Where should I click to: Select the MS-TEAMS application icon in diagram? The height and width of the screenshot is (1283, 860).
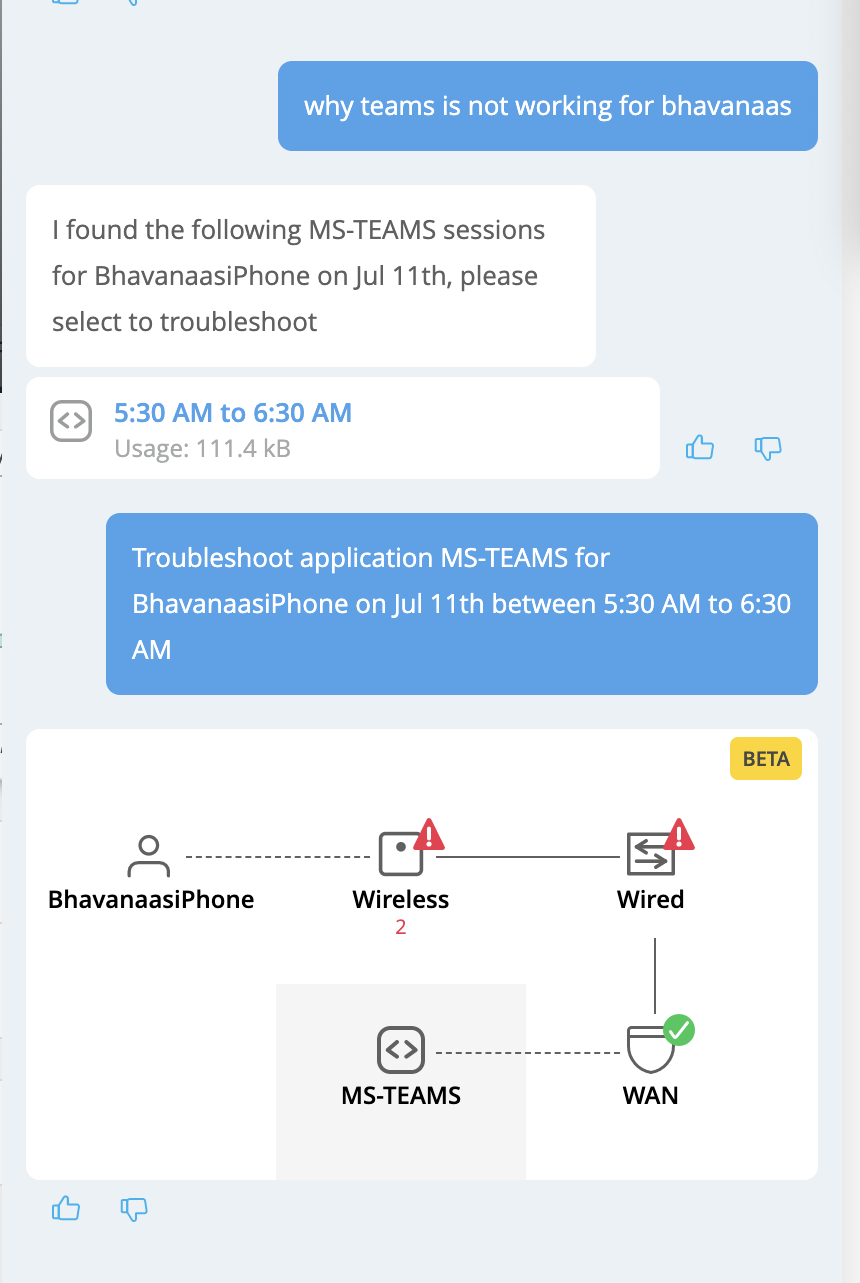pyautogui.click(x=401, y=1050)
